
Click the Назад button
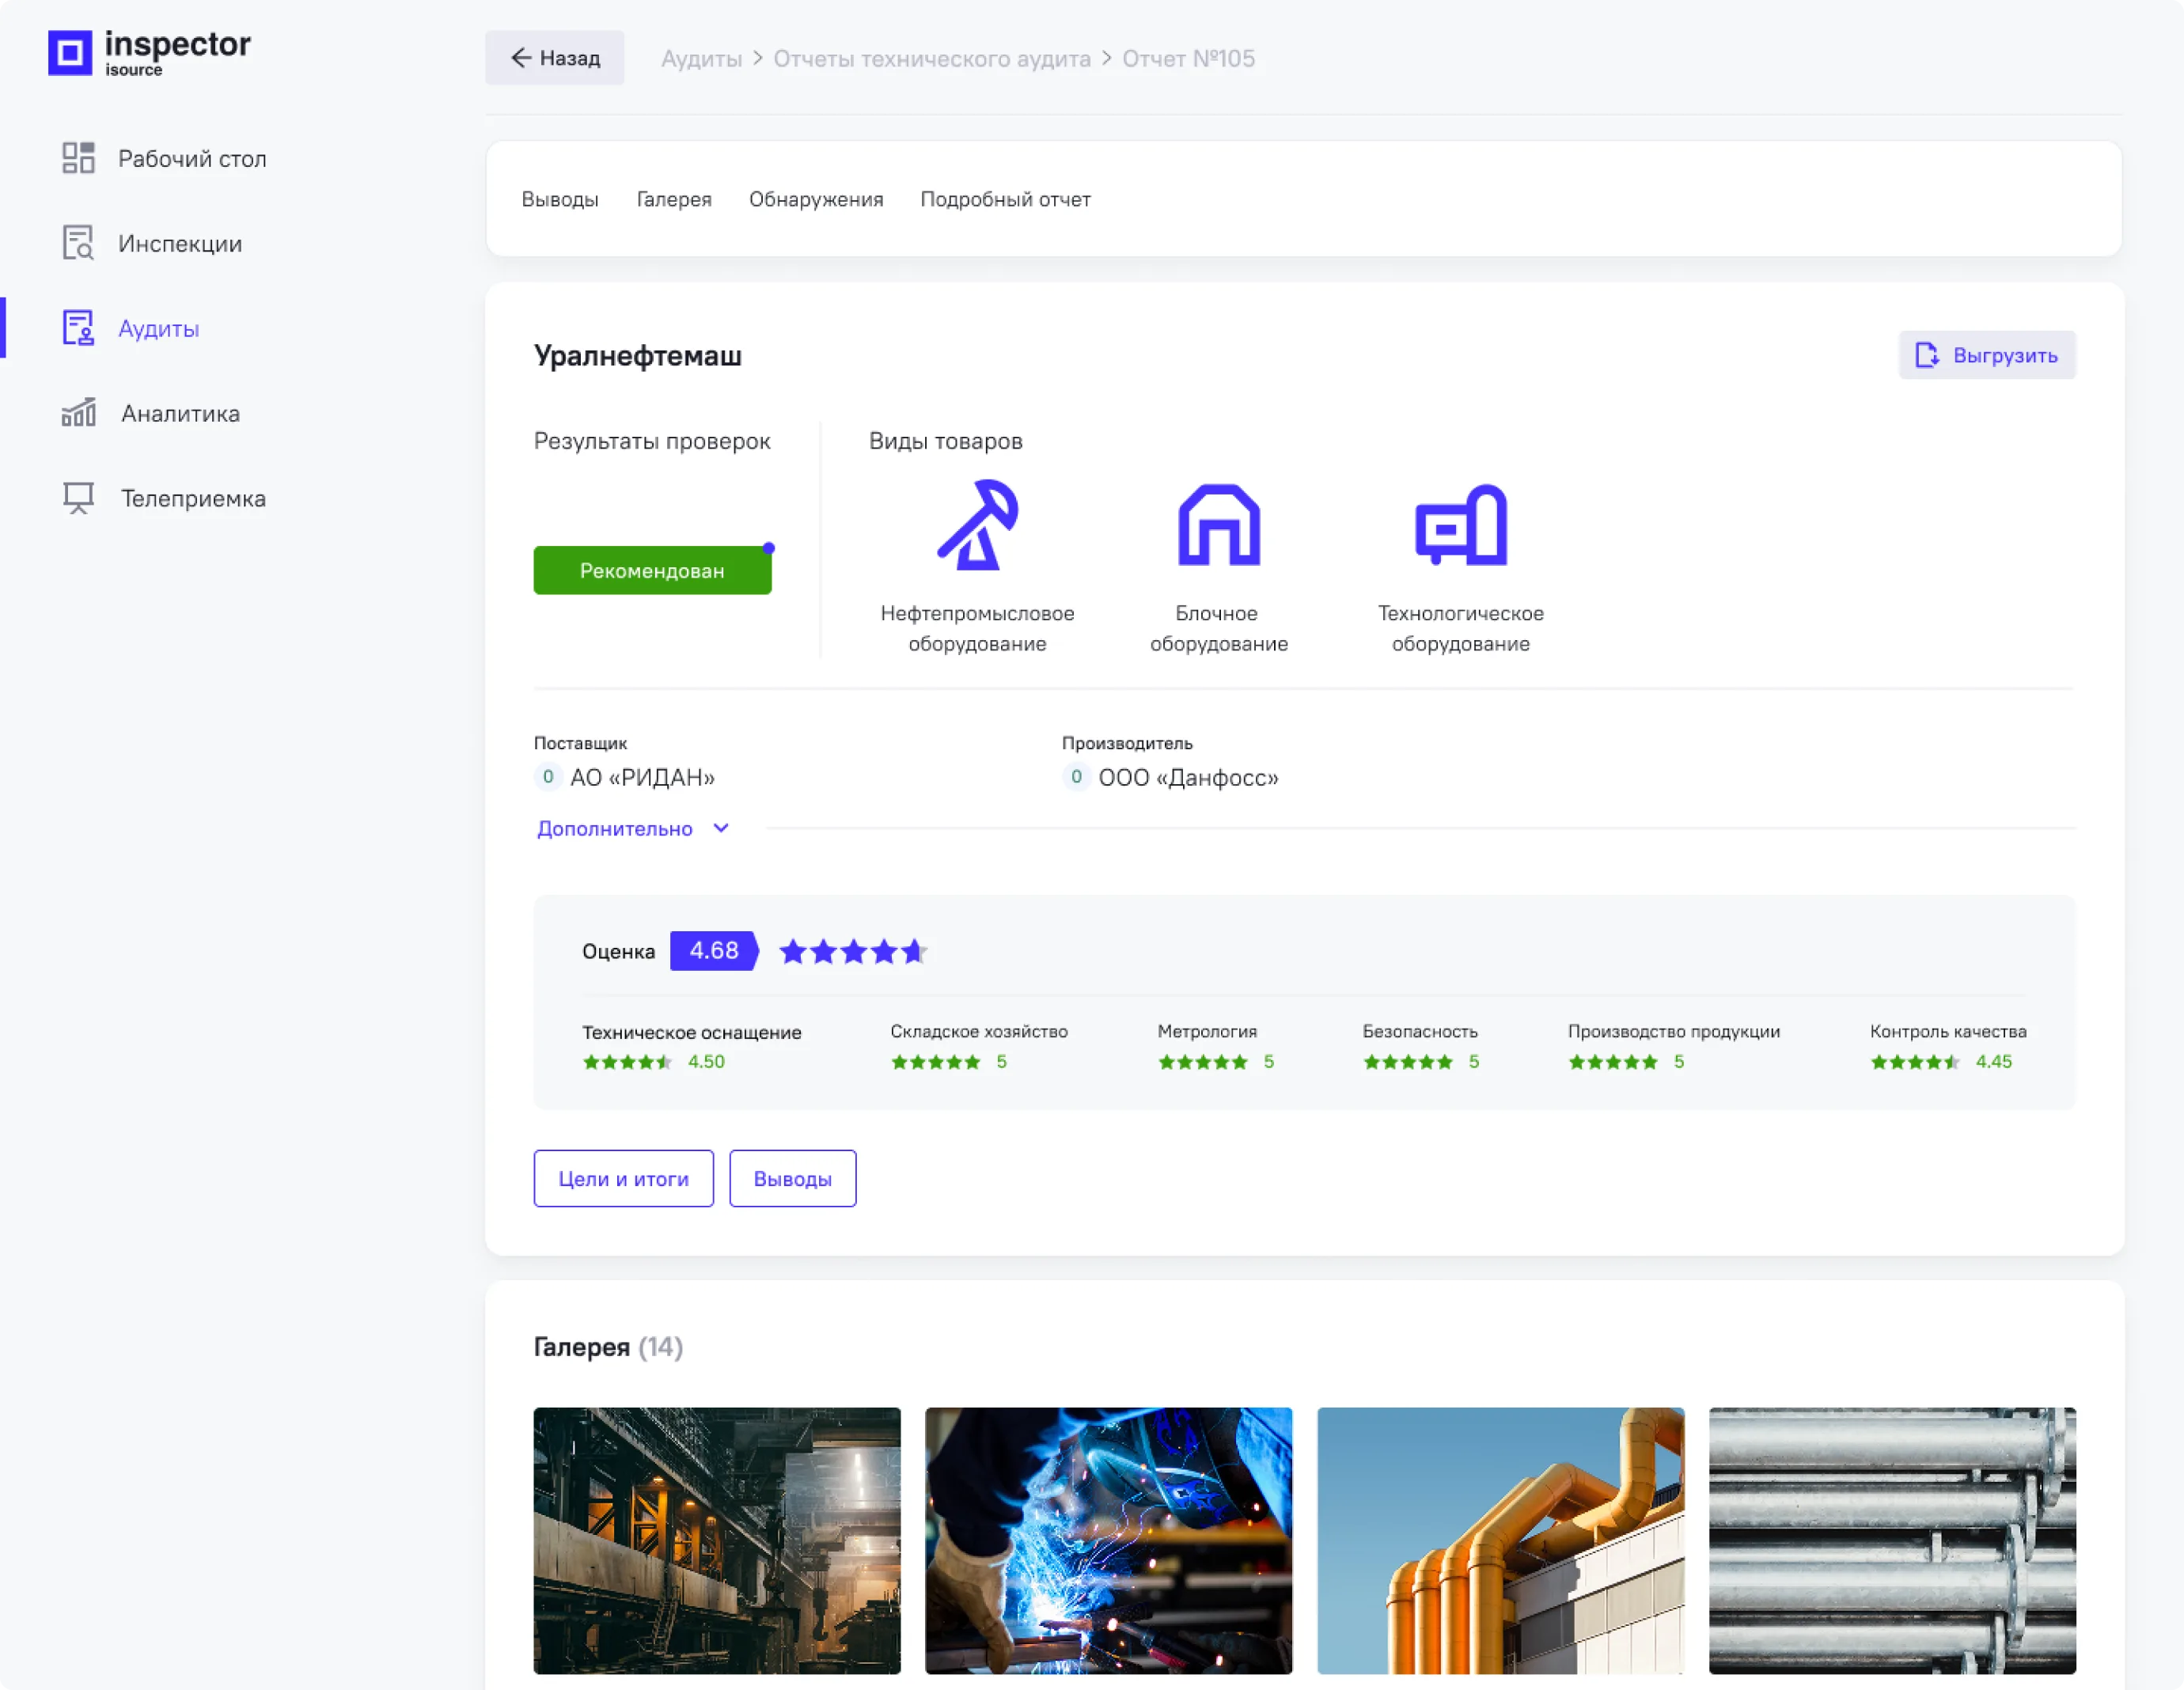(x=554, y=58)
